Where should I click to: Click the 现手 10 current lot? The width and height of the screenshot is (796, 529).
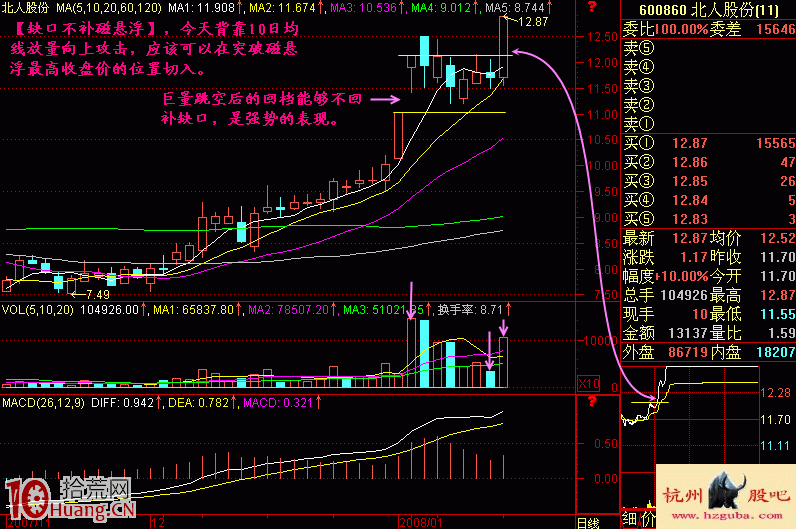[x=665, y=314]
